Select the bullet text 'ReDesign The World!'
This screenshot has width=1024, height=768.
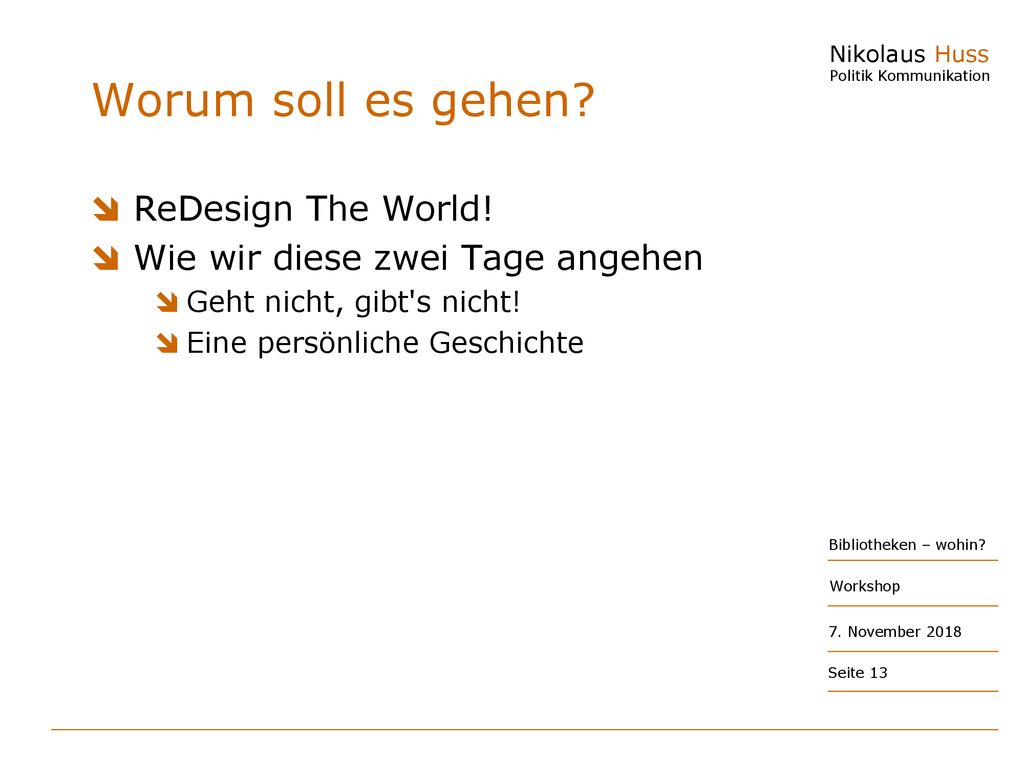[313, 210]
